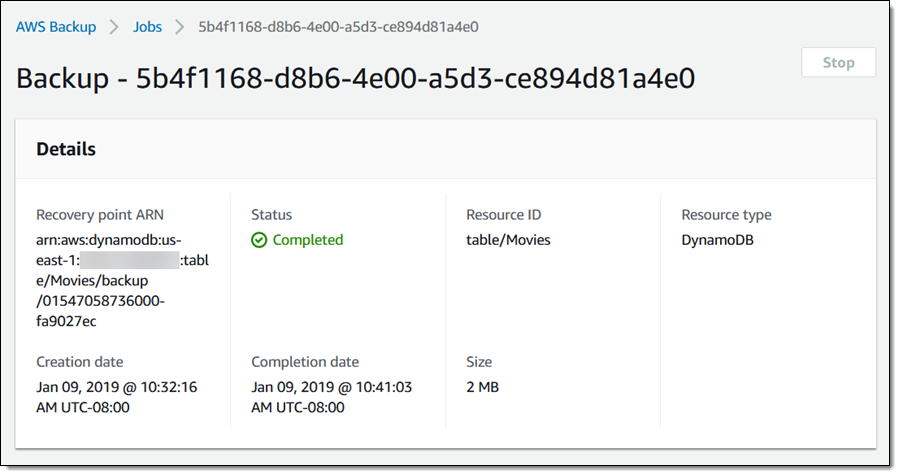
Task: Click the table/Movies resource ID value
Action: pos(508,240)
